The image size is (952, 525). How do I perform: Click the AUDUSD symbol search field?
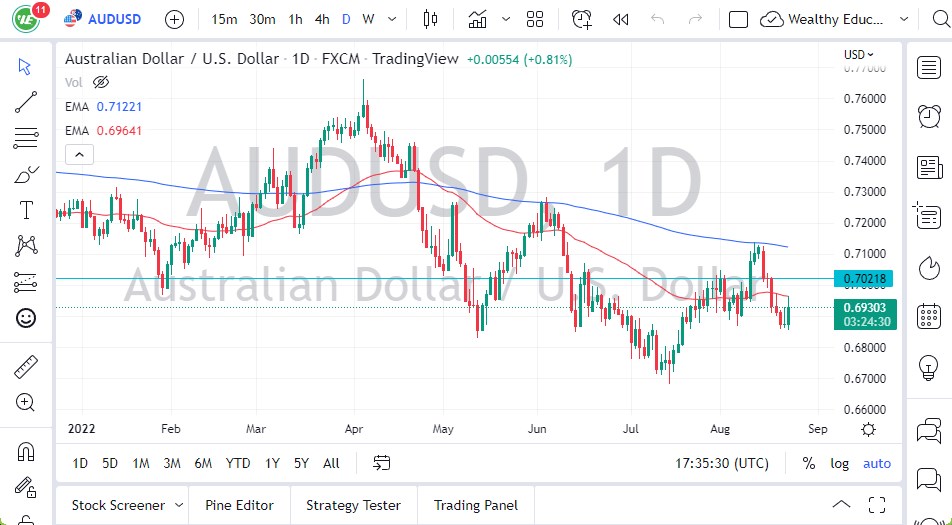[x=107, y=19]
